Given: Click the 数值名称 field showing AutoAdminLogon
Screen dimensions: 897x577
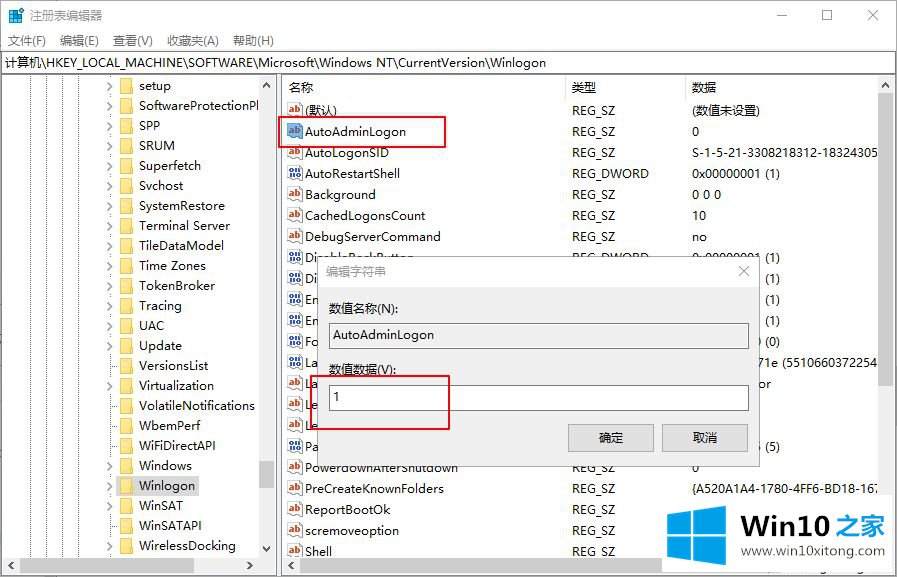Looking at the screenshot, I should [538, 336].
